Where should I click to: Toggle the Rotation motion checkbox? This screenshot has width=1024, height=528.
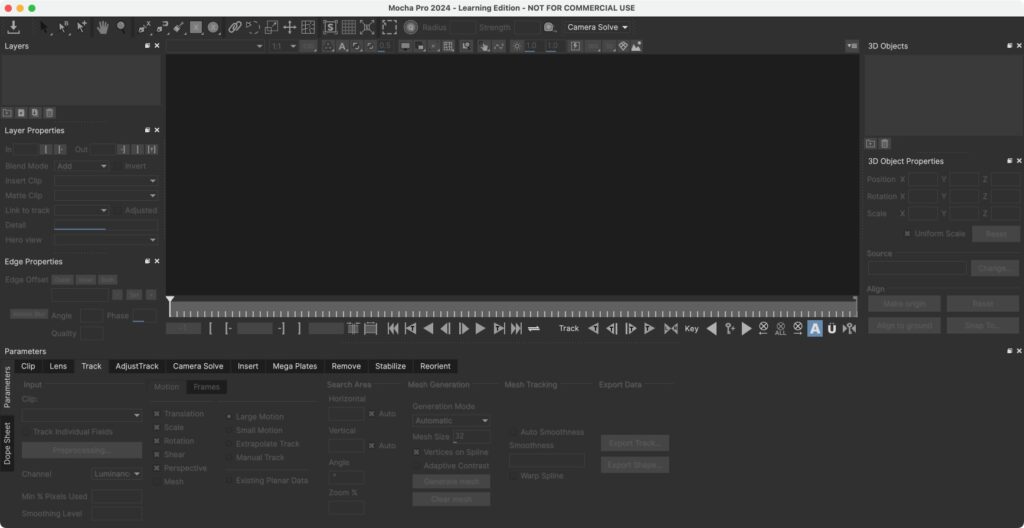pyautogui.click(x=157, y=441)
